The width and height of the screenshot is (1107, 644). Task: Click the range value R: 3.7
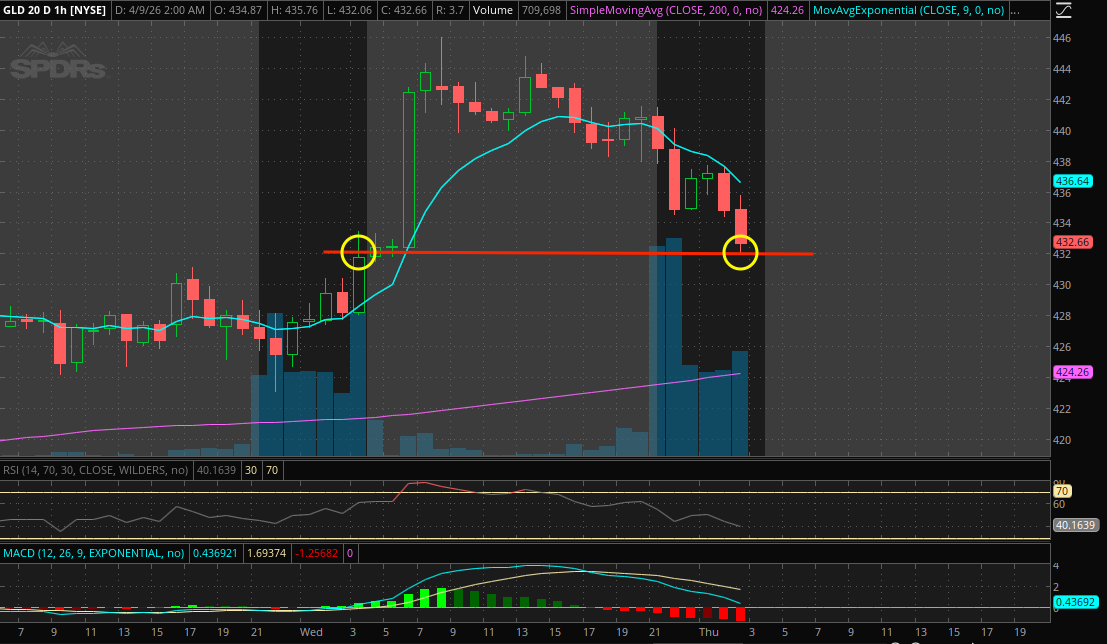tap(449, 10)
